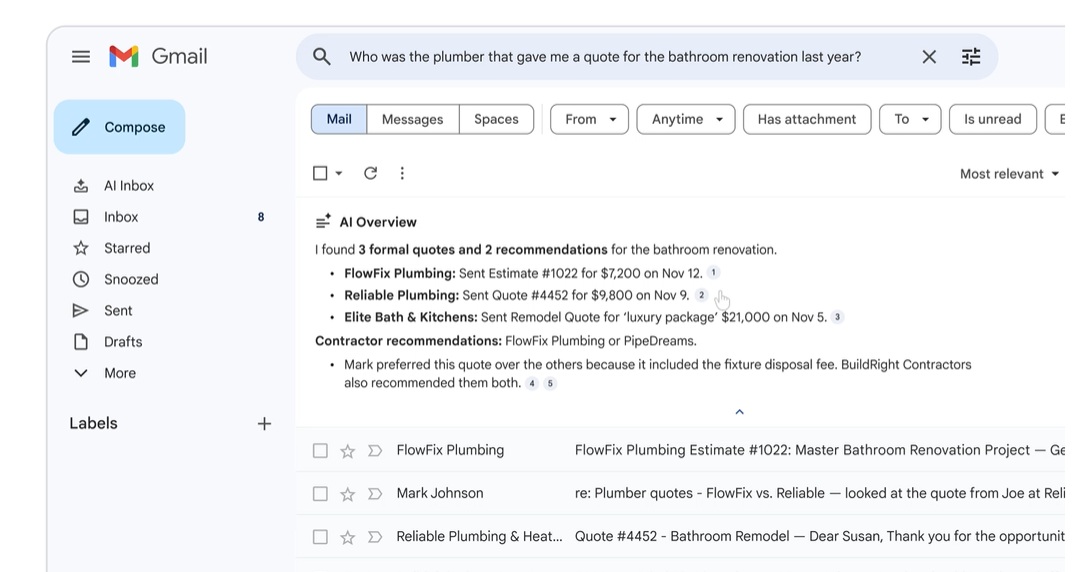Open the main menu hamburger icon
Viewport: 1088px width, 572px height.
pos(81,57)
